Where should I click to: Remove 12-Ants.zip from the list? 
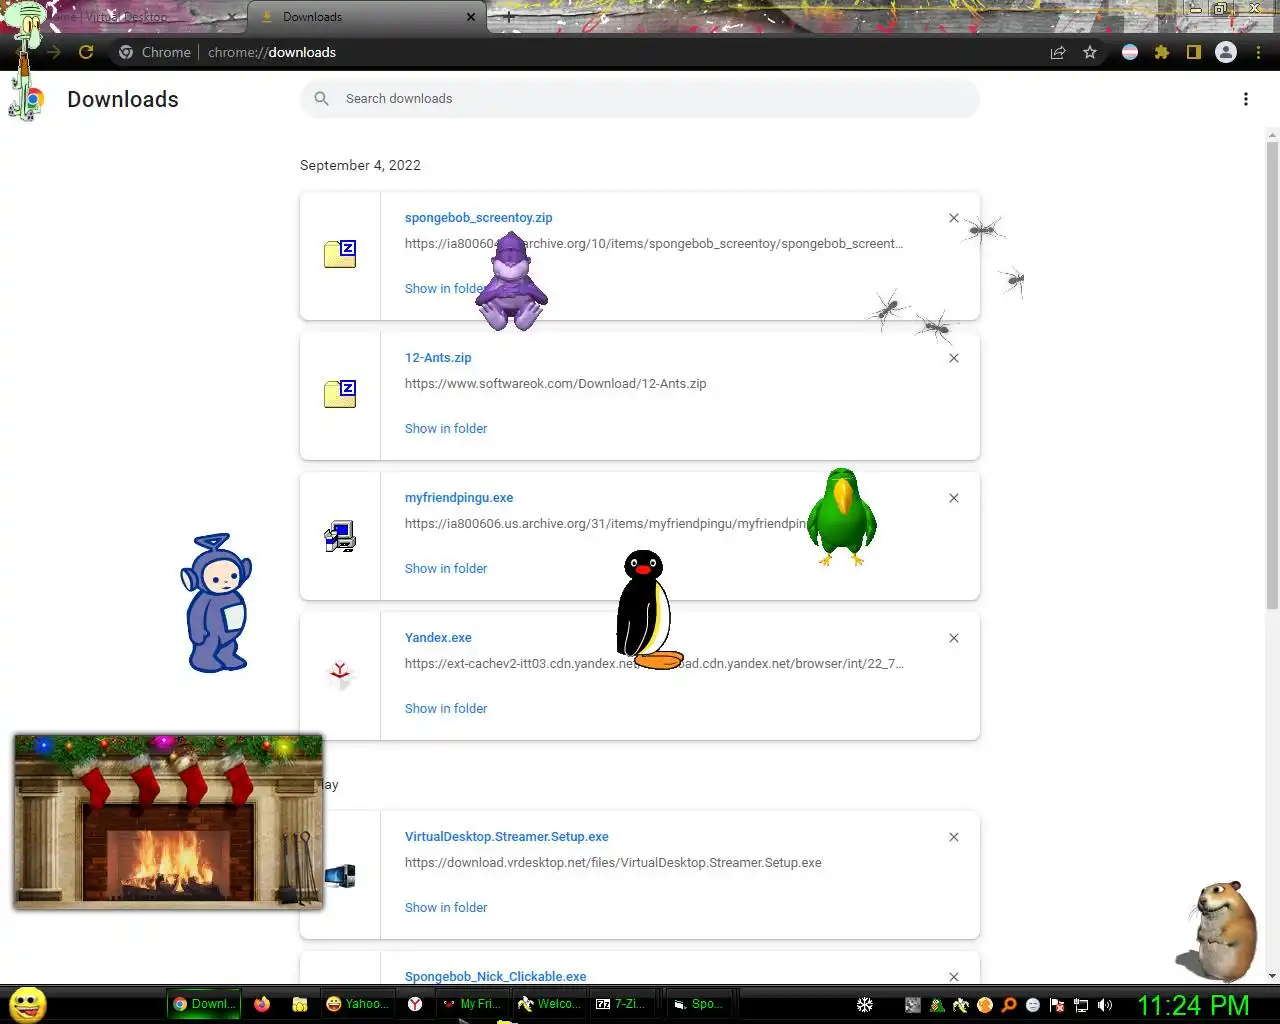click(x=954, y=358)
